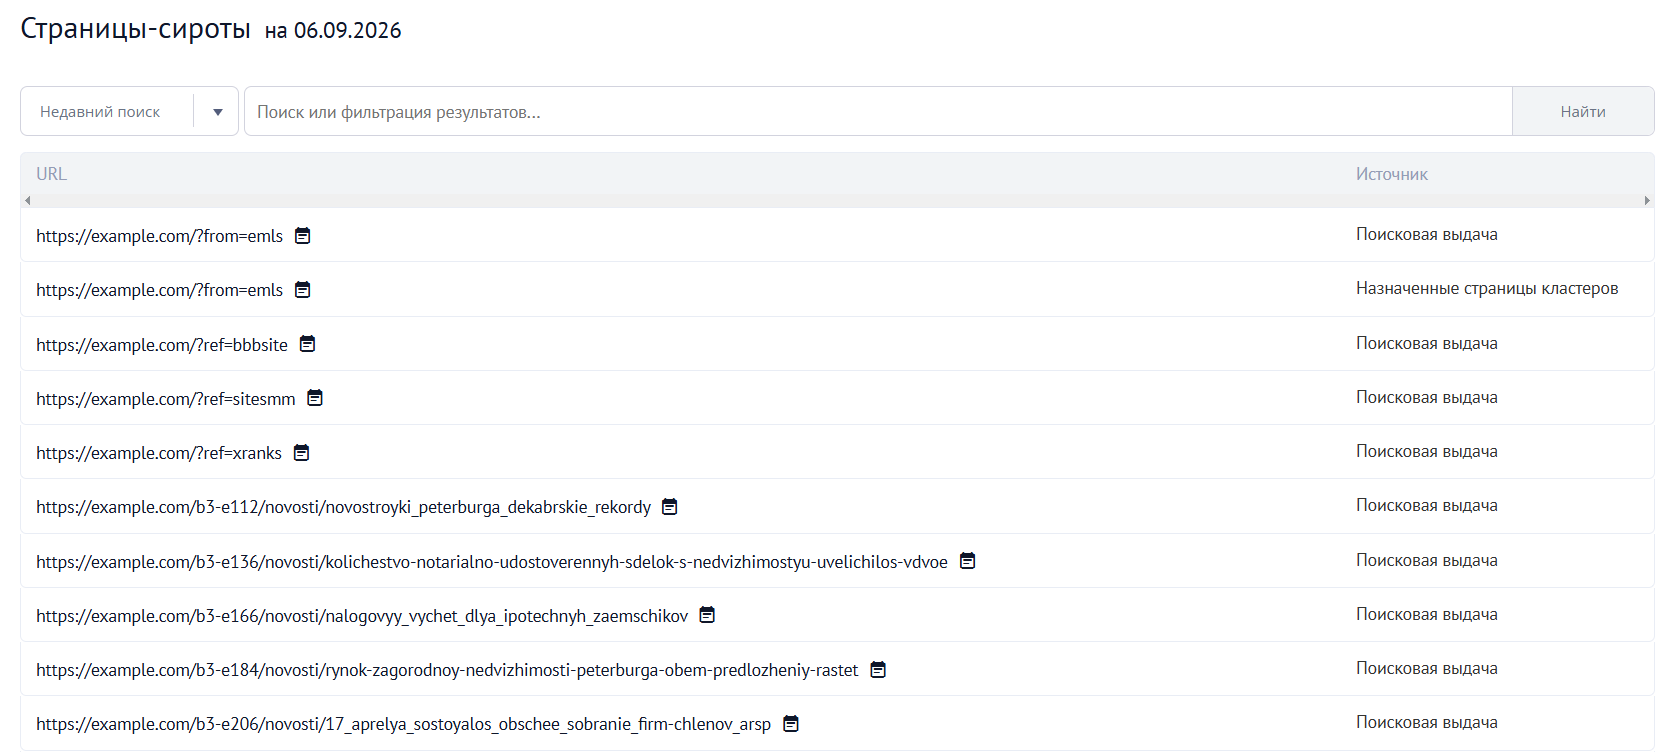Click the right arrow of horizontal scrollbar
This screenshot has width=1672, height=752.
[1647, 201]
